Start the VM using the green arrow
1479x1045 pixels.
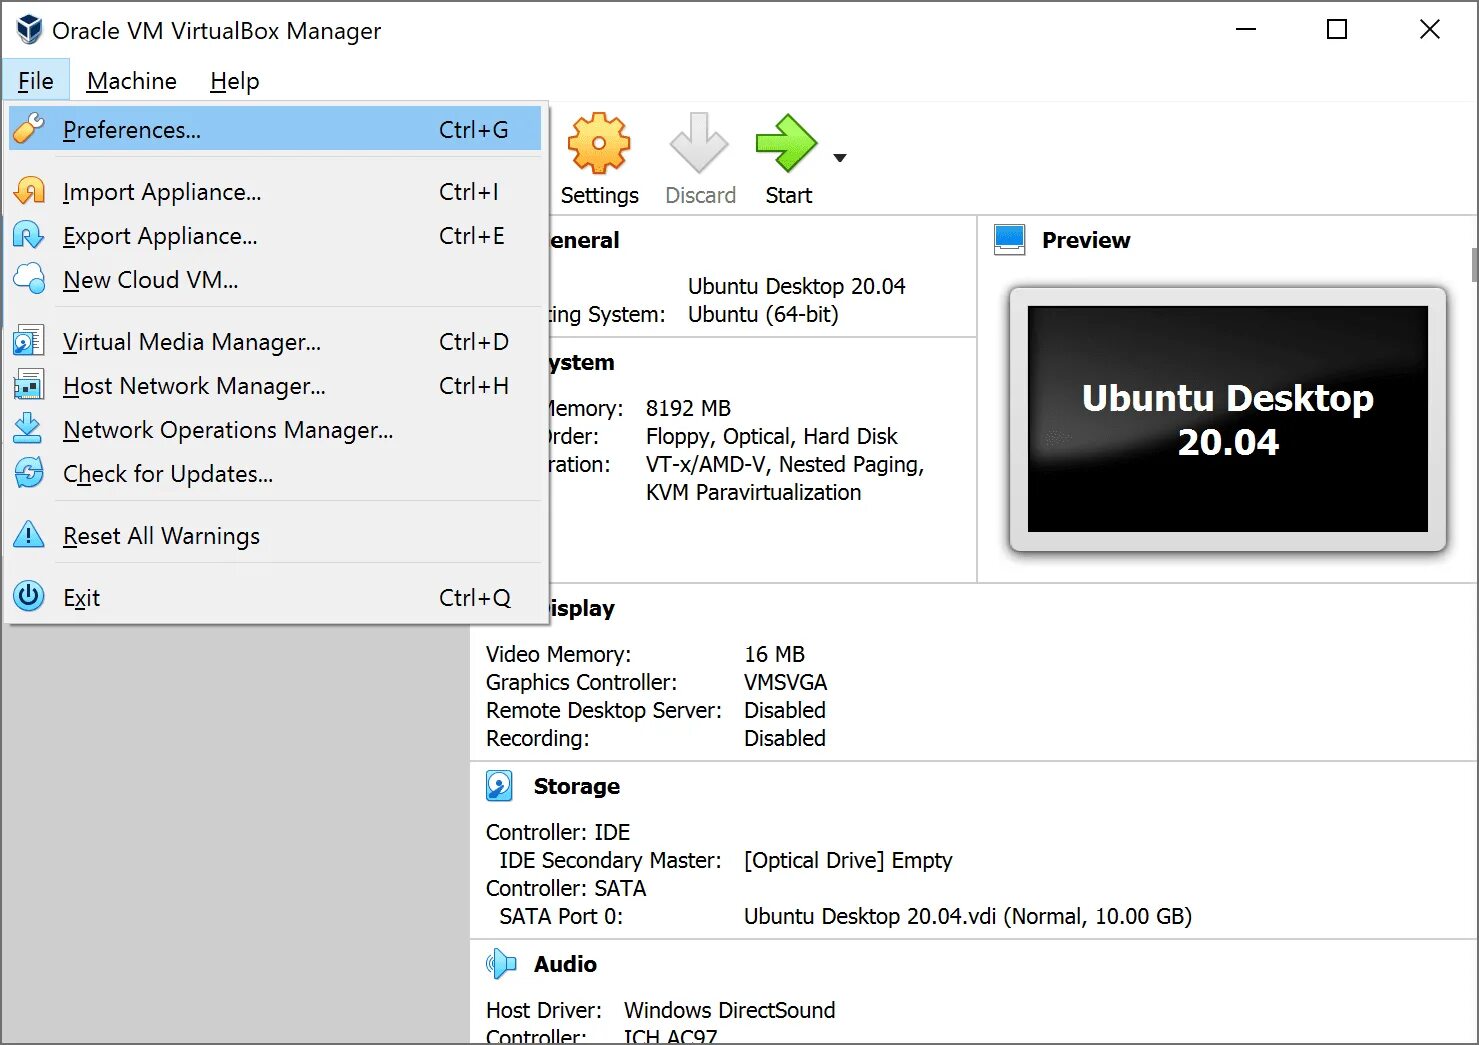tap(787, 143)
